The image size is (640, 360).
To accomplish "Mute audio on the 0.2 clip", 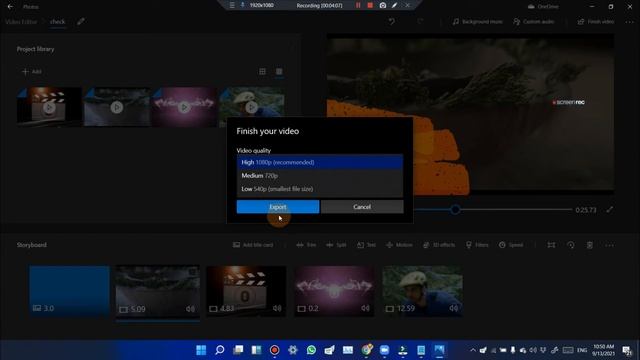I will coord(365,308).
